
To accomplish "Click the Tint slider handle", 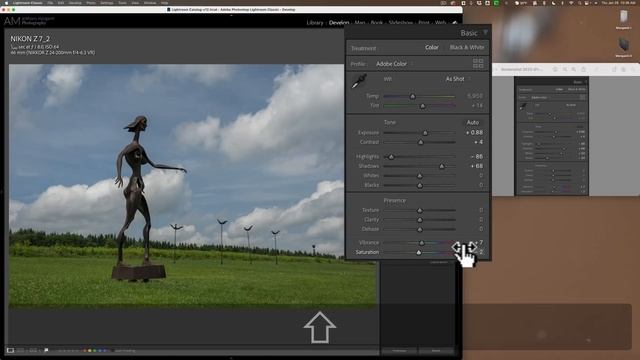I will point(422,106).
